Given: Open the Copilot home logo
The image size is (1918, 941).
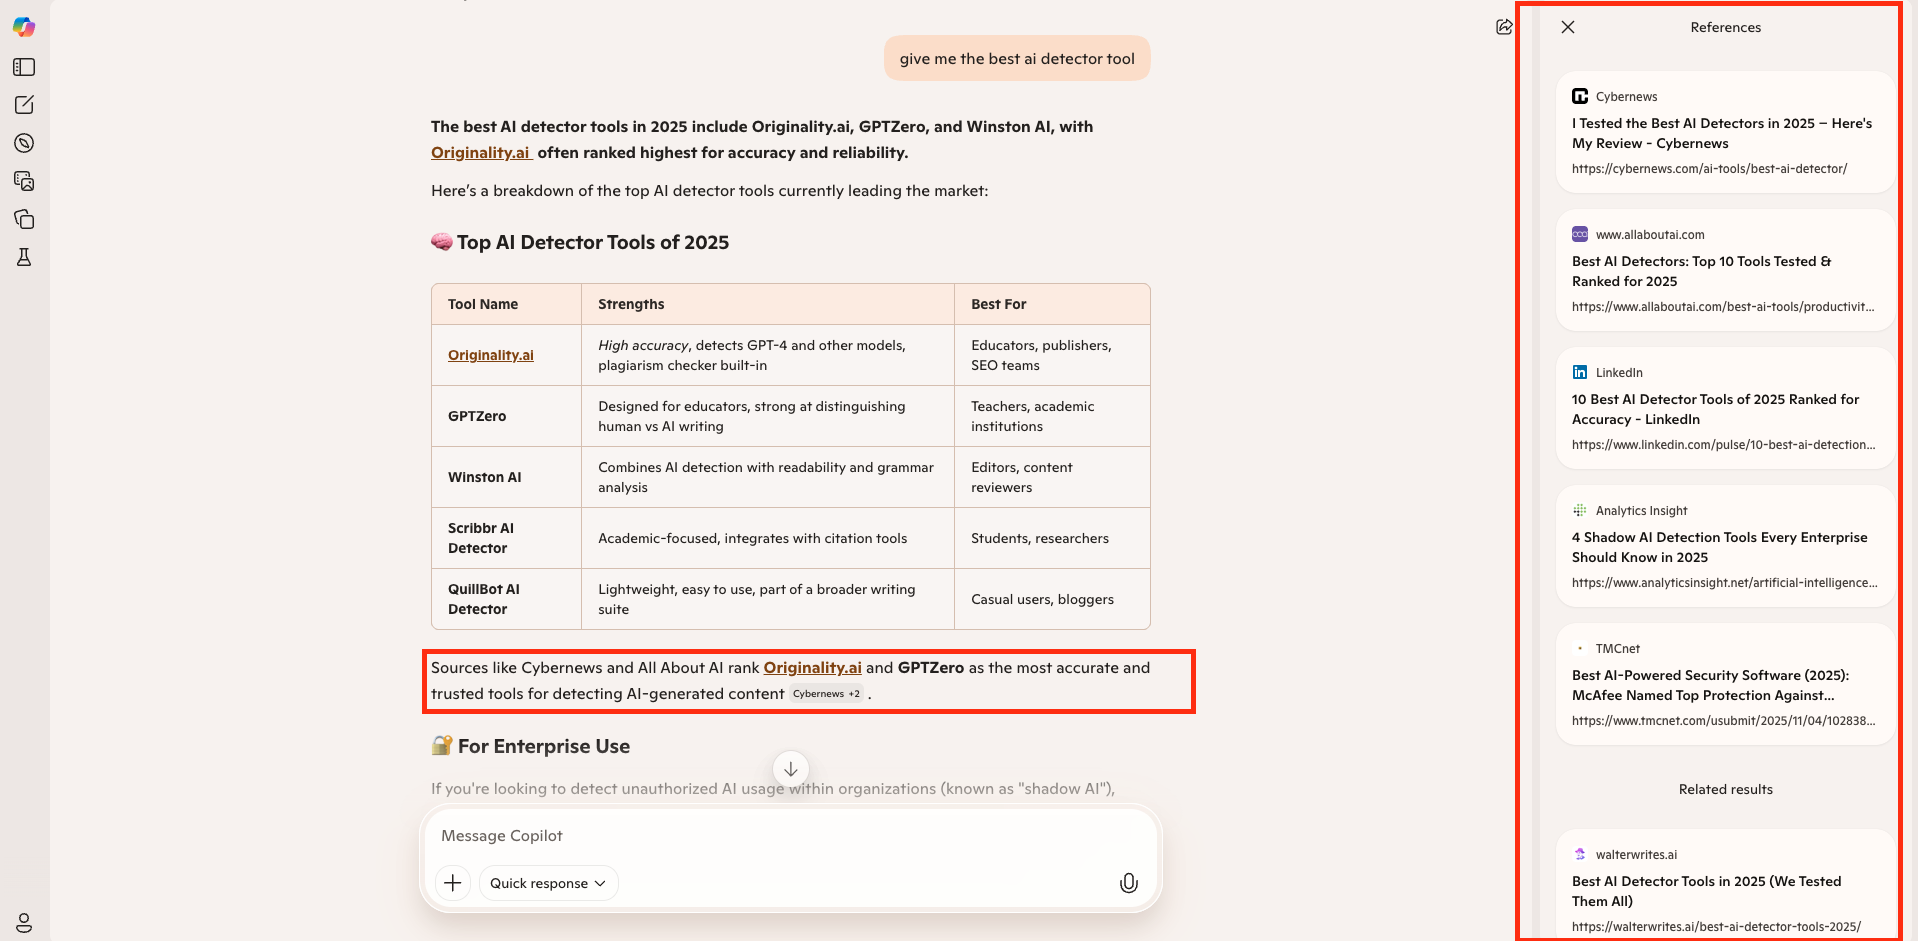Looking at the screenshot, I should pos(24,27).
